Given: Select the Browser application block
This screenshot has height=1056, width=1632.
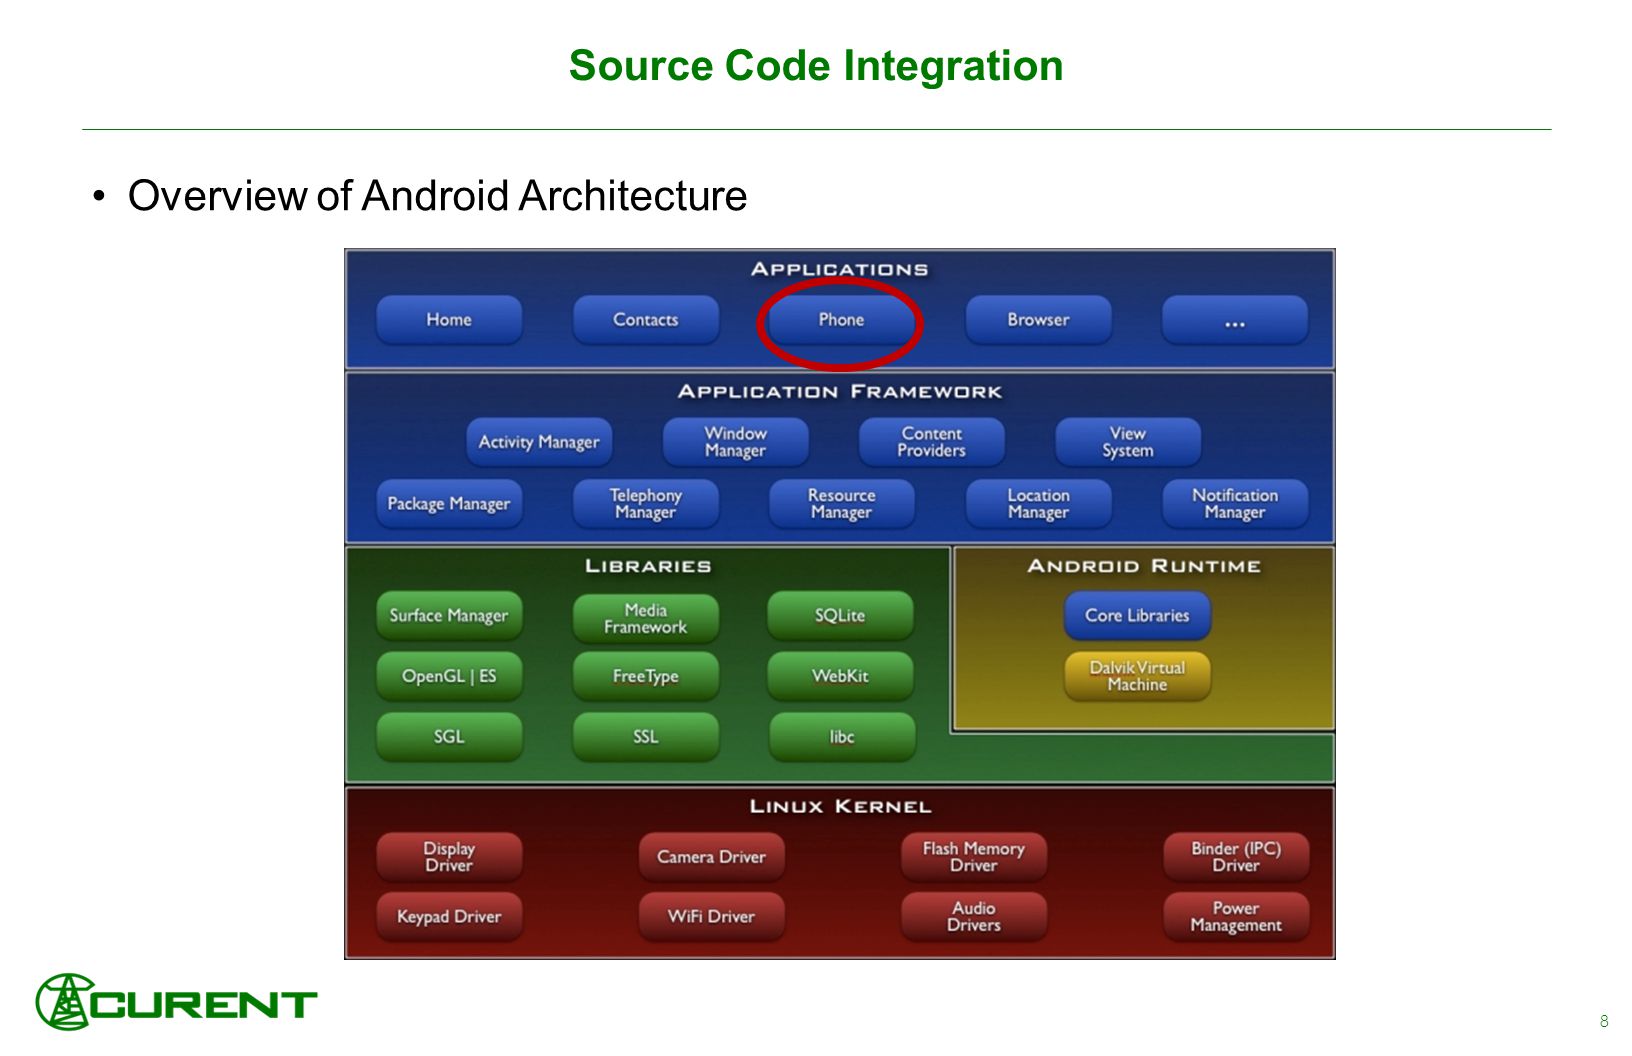Looking at the screenshot, I should tap(1038, 320).
